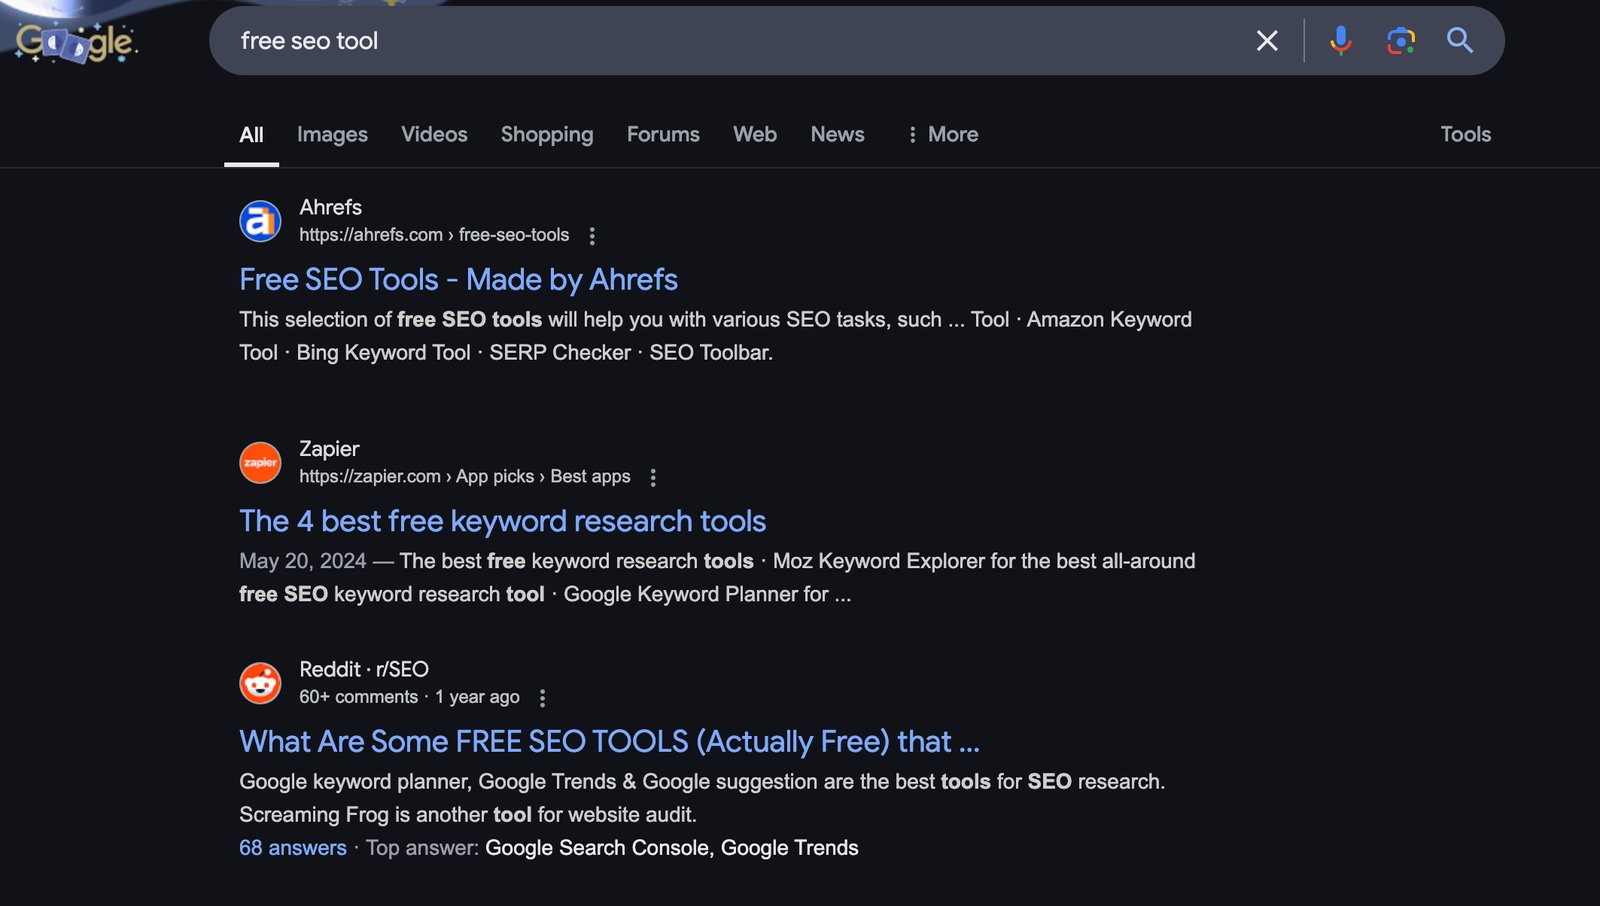
Task: Open the three-dot menu for the Reddit result
Action: point(542,698)
